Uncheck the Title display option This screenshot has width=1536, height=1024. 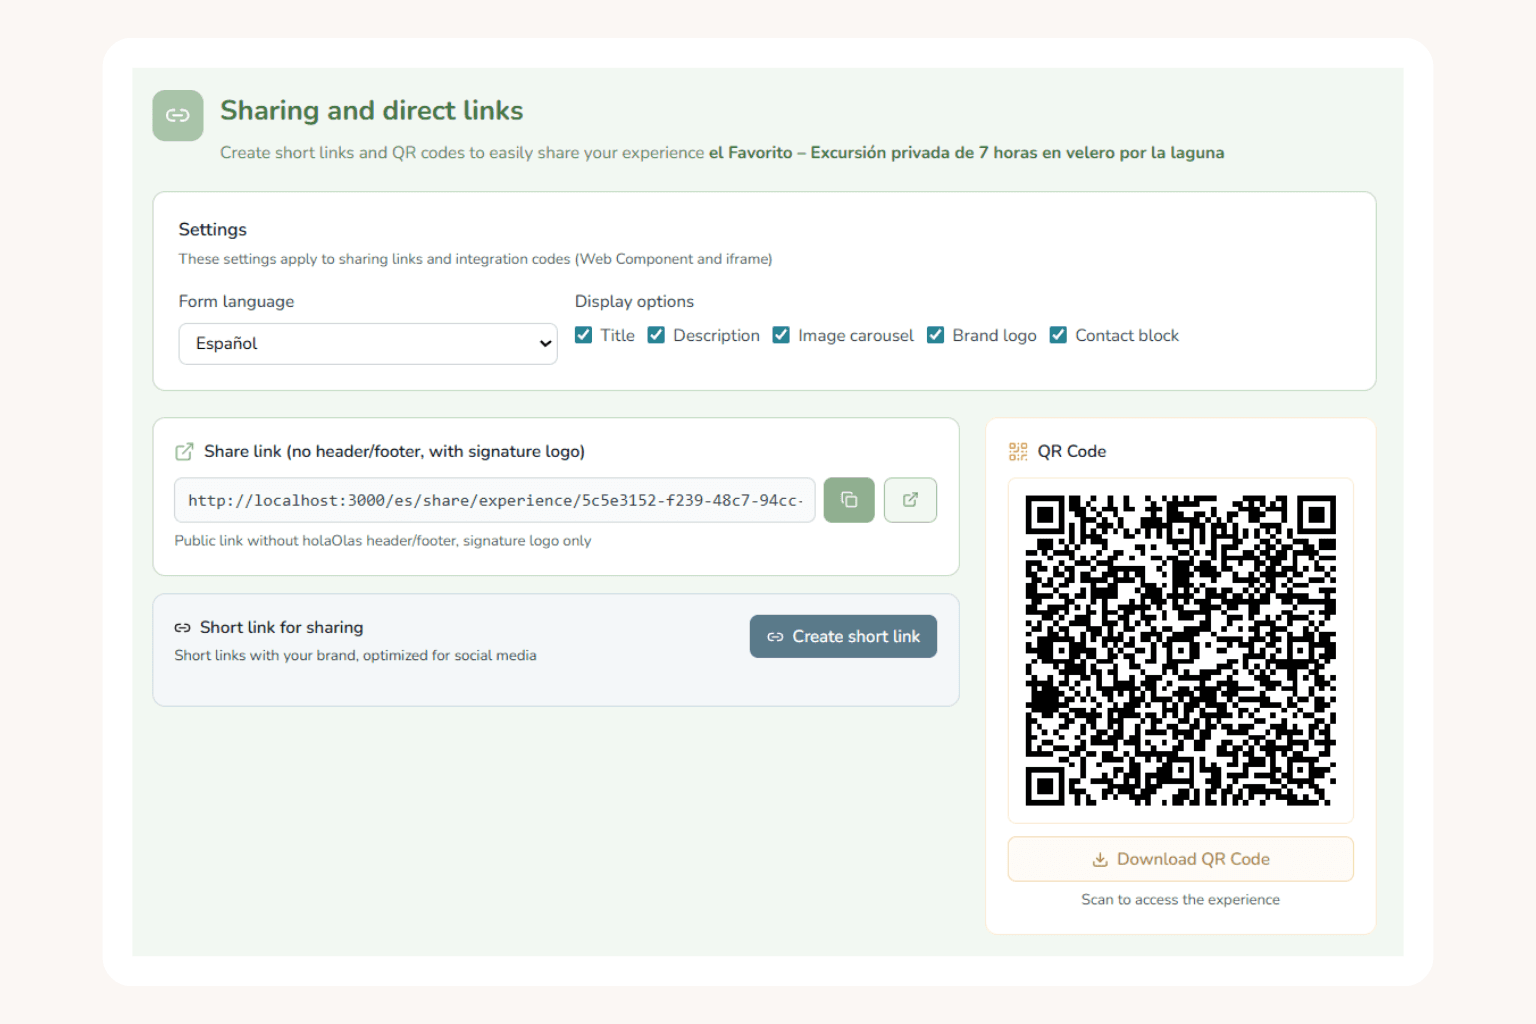click(584, 335)
